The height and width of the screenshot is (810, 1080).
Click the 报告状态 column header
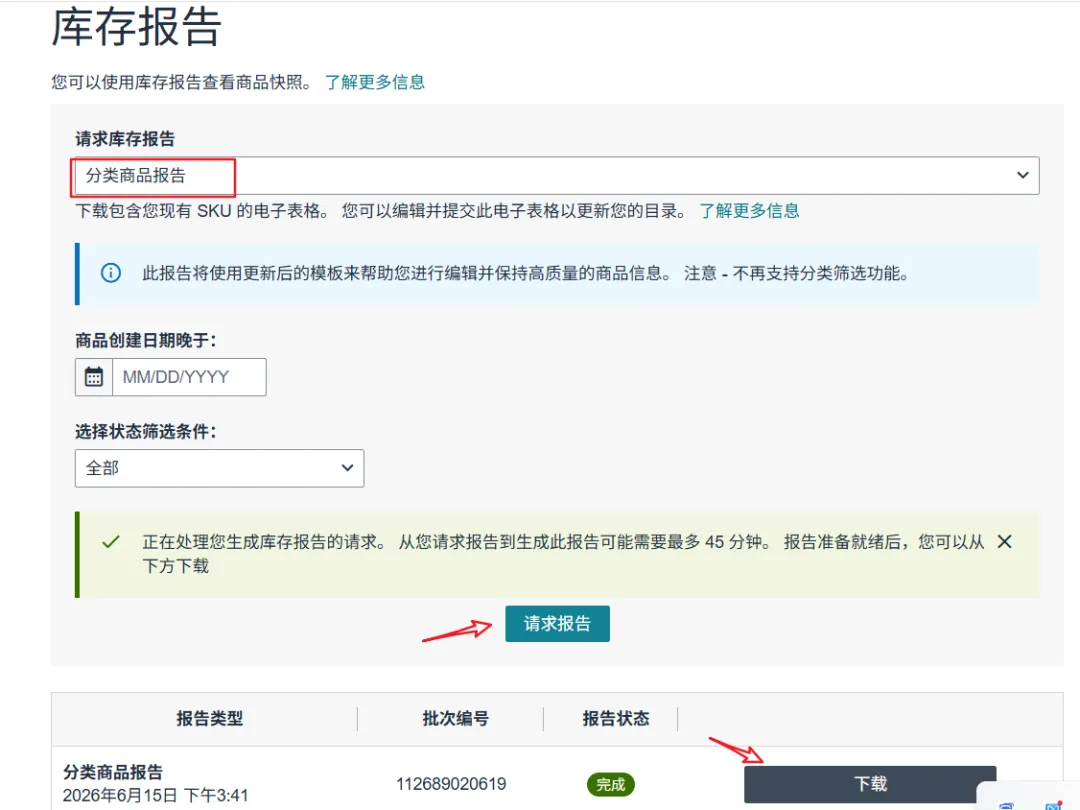[616, 719]
